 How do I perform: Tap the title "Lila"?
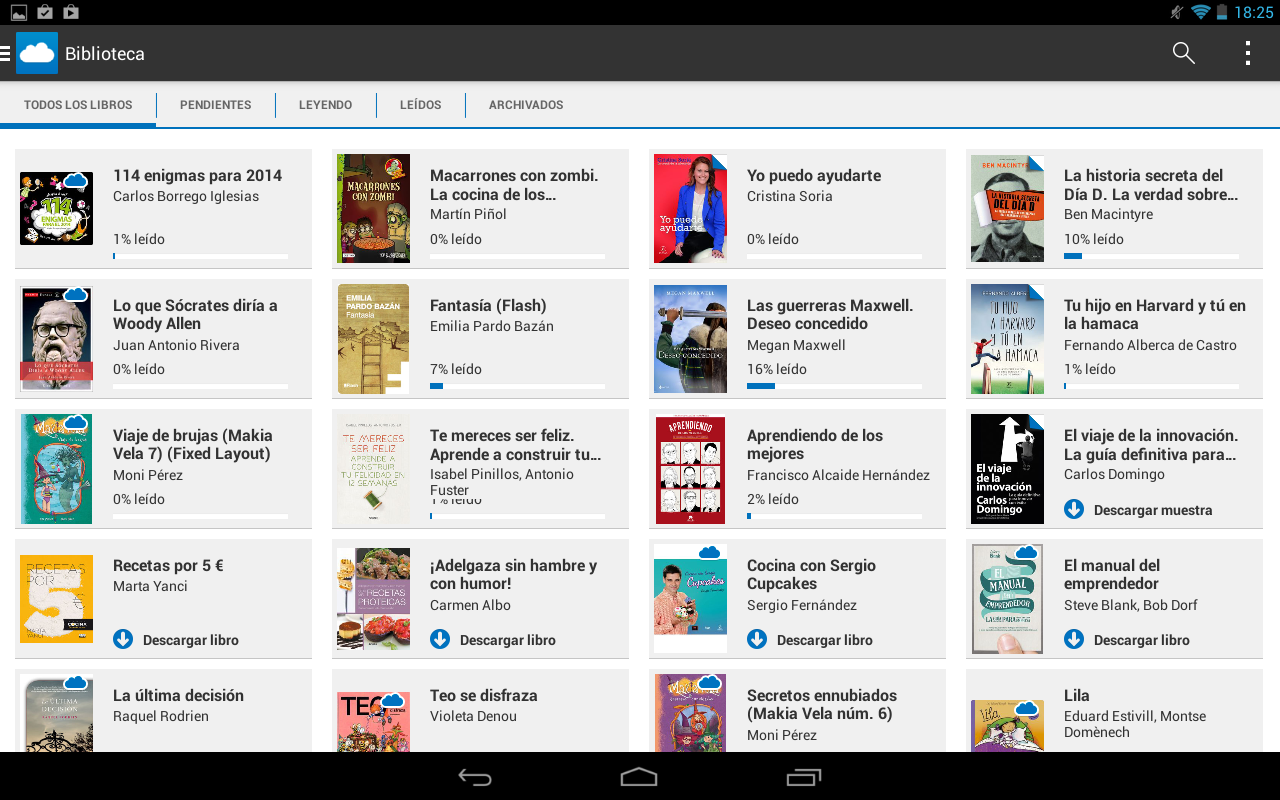pyautogui.click(x=1077, y=695)
